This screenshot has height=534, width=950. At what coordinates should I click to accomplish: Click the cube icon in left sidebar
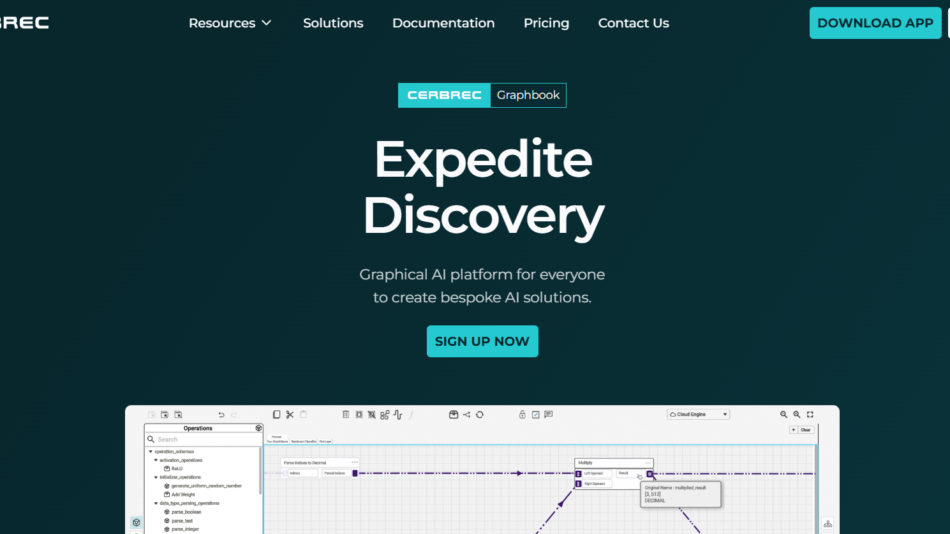(x=136, y=522)
